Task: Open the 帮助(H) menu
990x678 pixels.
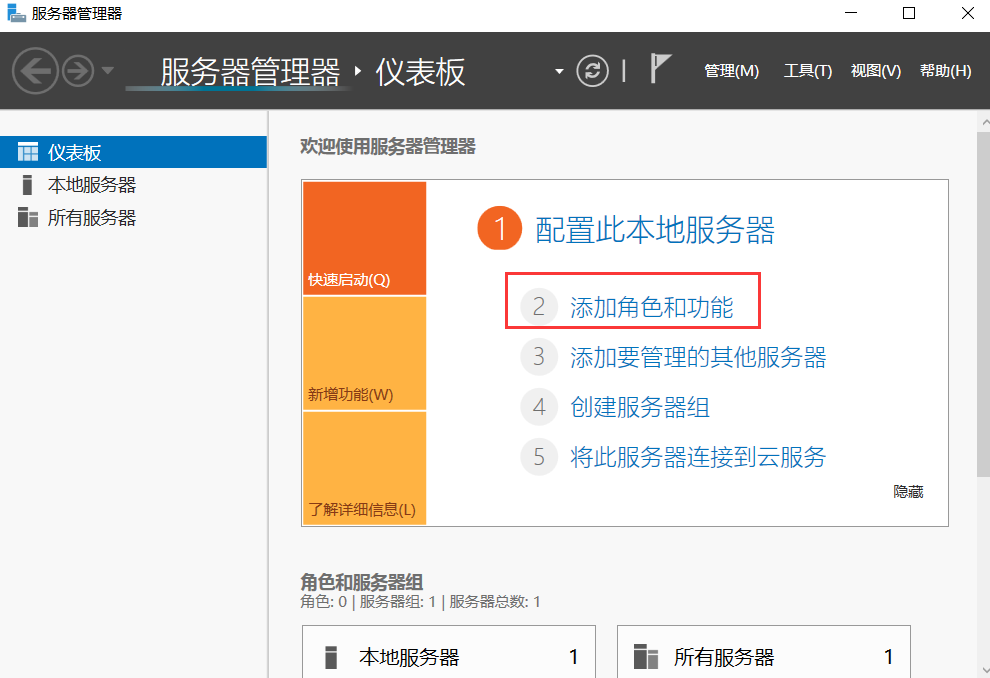Action: pyautogui.click(x=945, y=71)
